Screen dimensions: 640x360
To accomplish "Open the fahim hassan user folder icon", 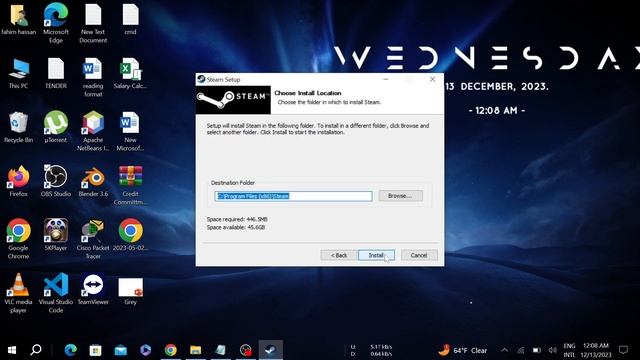I will [x=18, y=20].
